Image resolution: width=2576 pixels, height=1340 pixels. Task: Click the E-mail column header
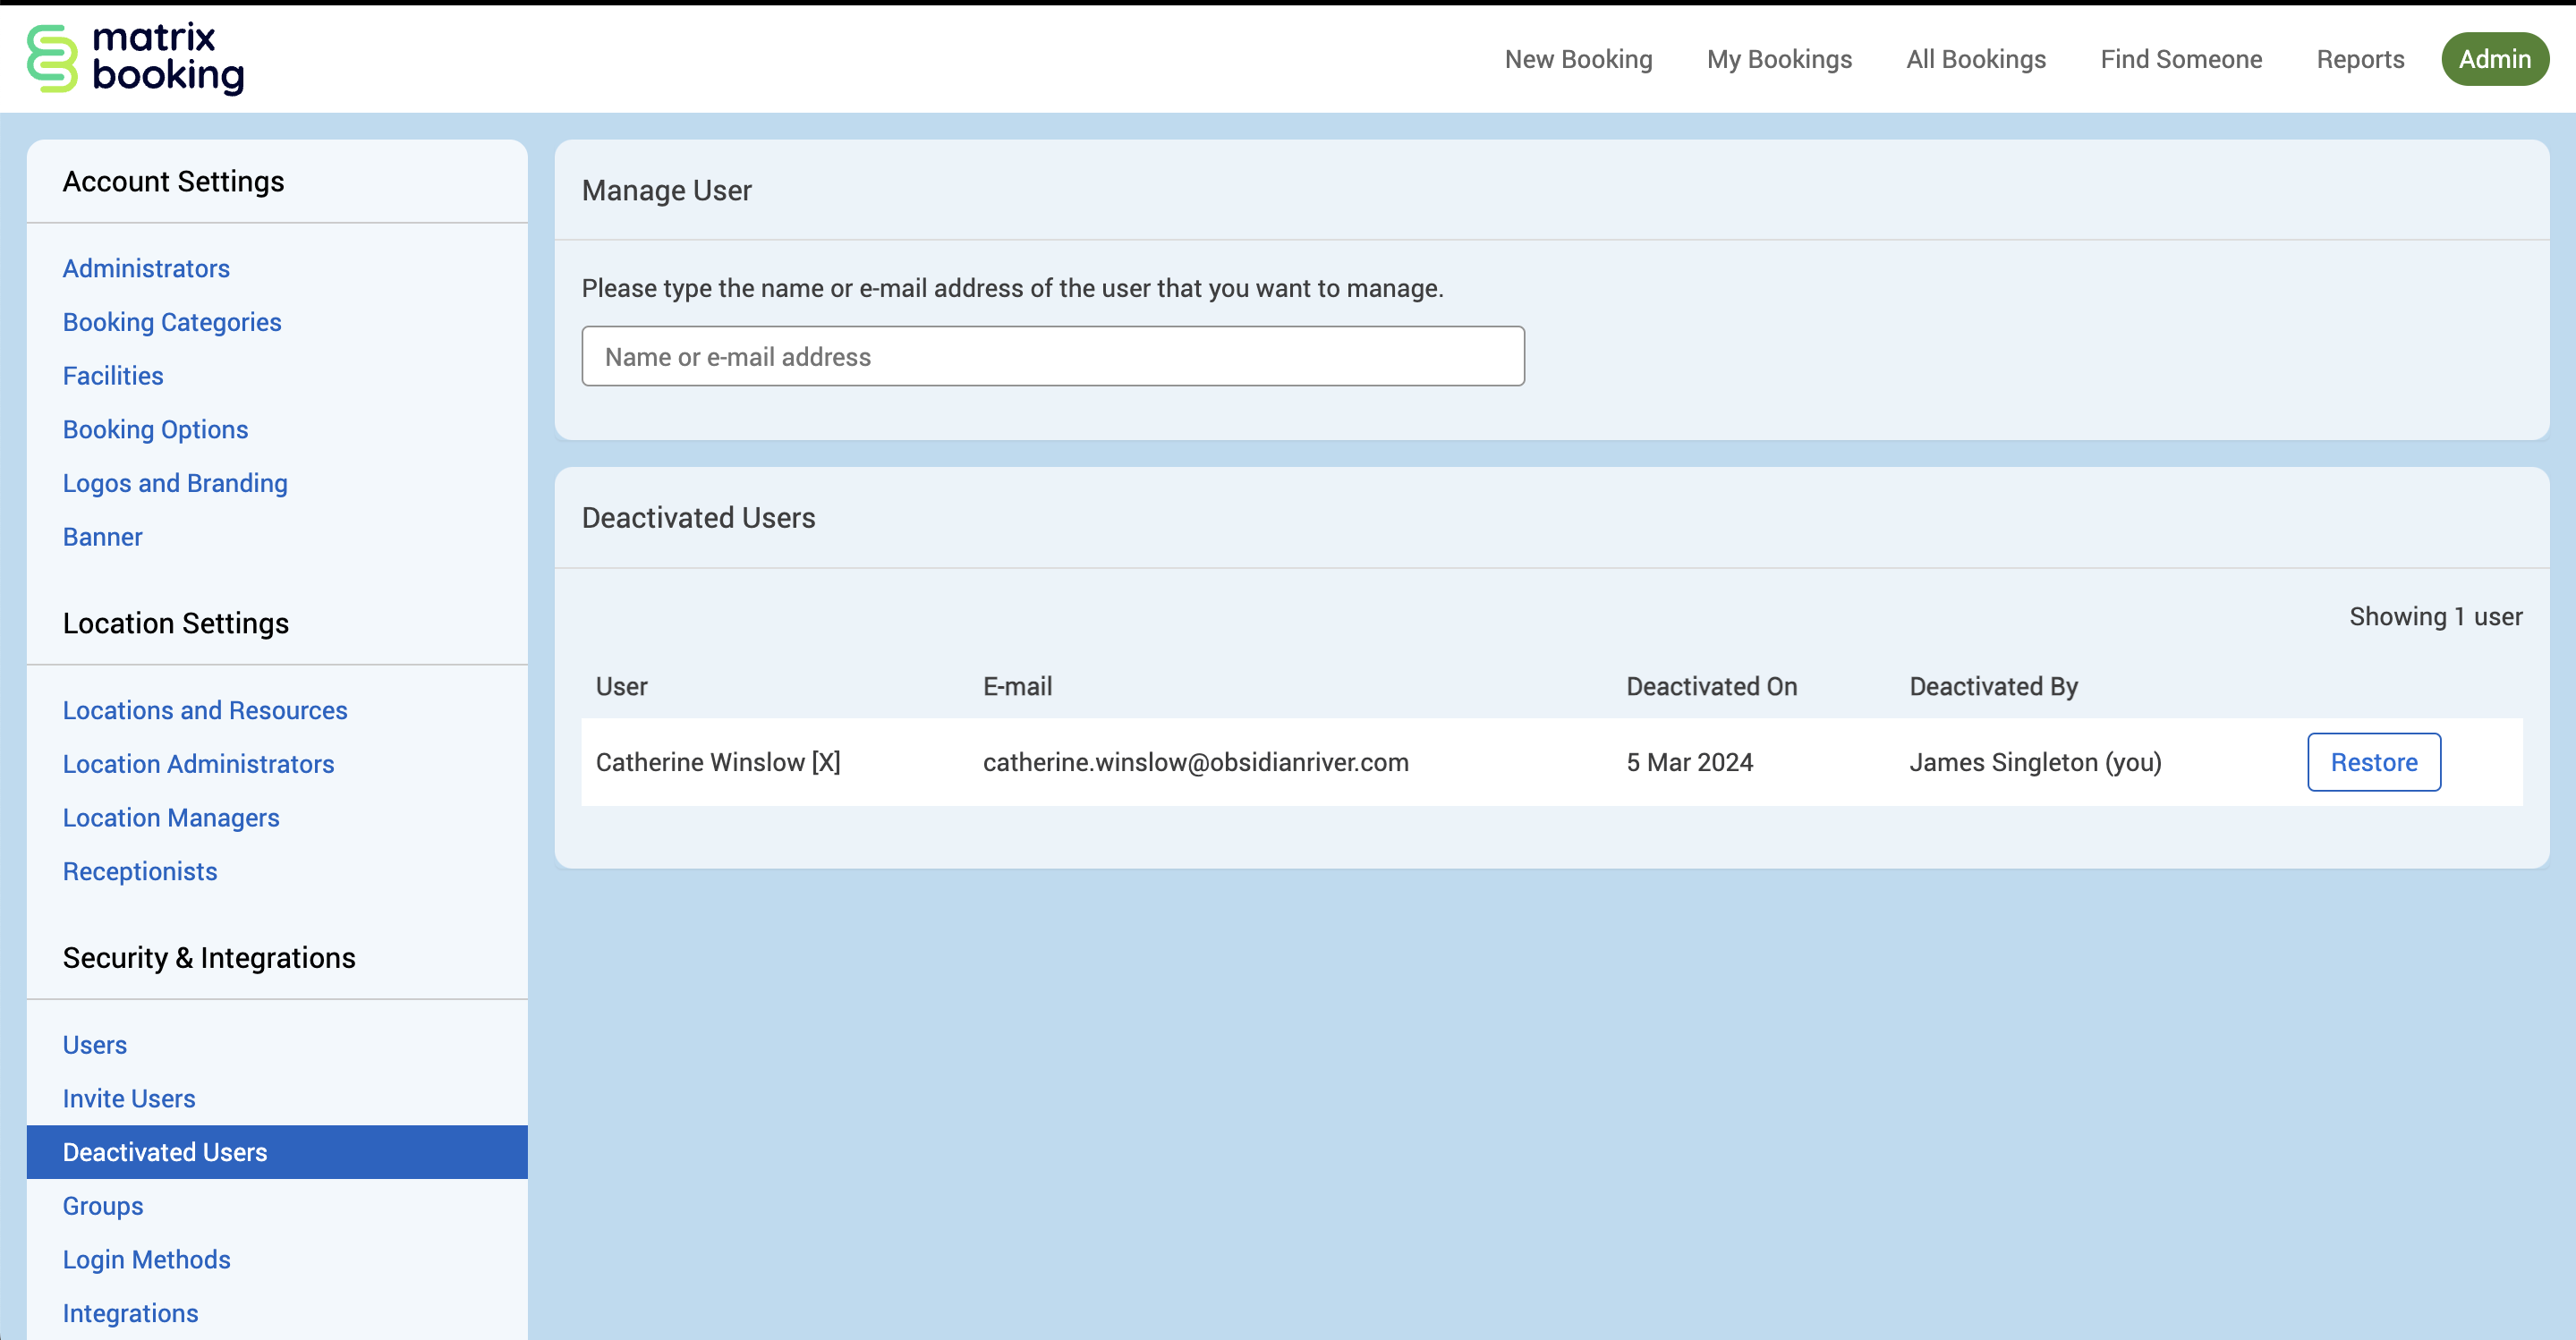click(x=1017, y=686)
